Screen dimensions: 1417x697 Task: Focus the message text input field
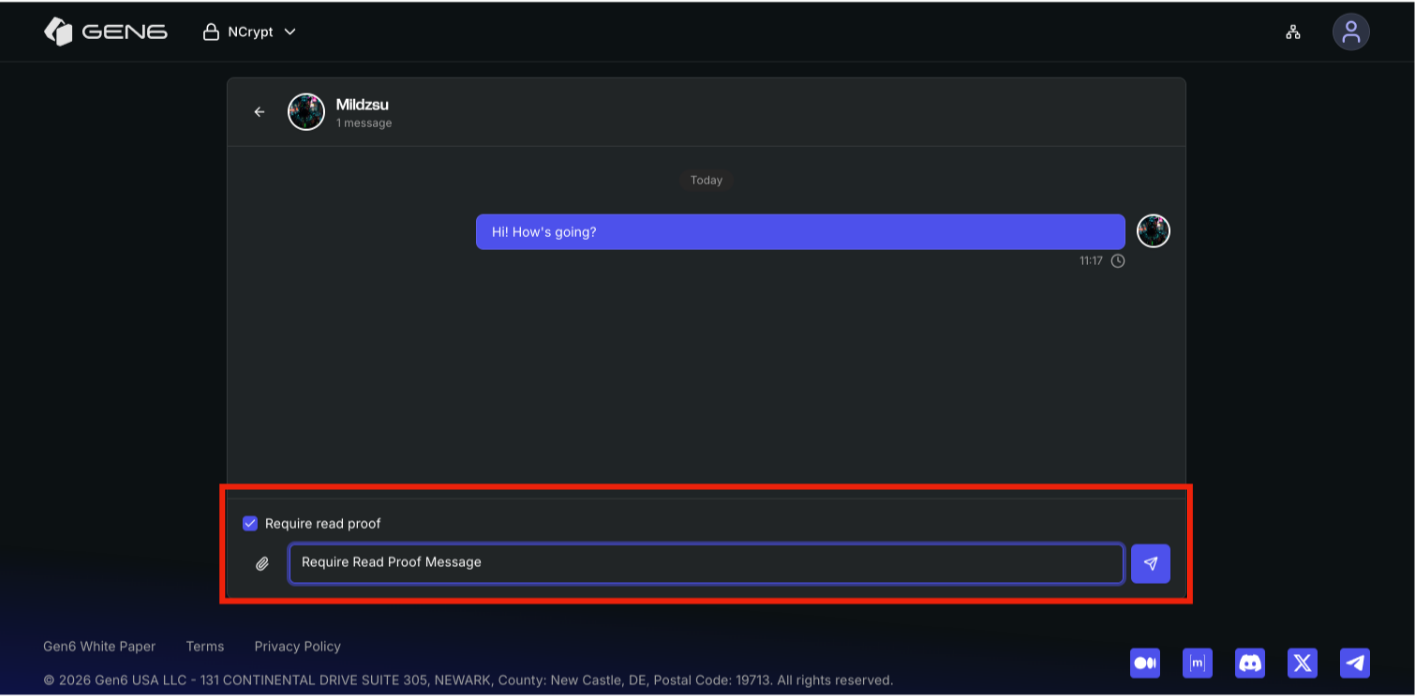coord(705,563)
